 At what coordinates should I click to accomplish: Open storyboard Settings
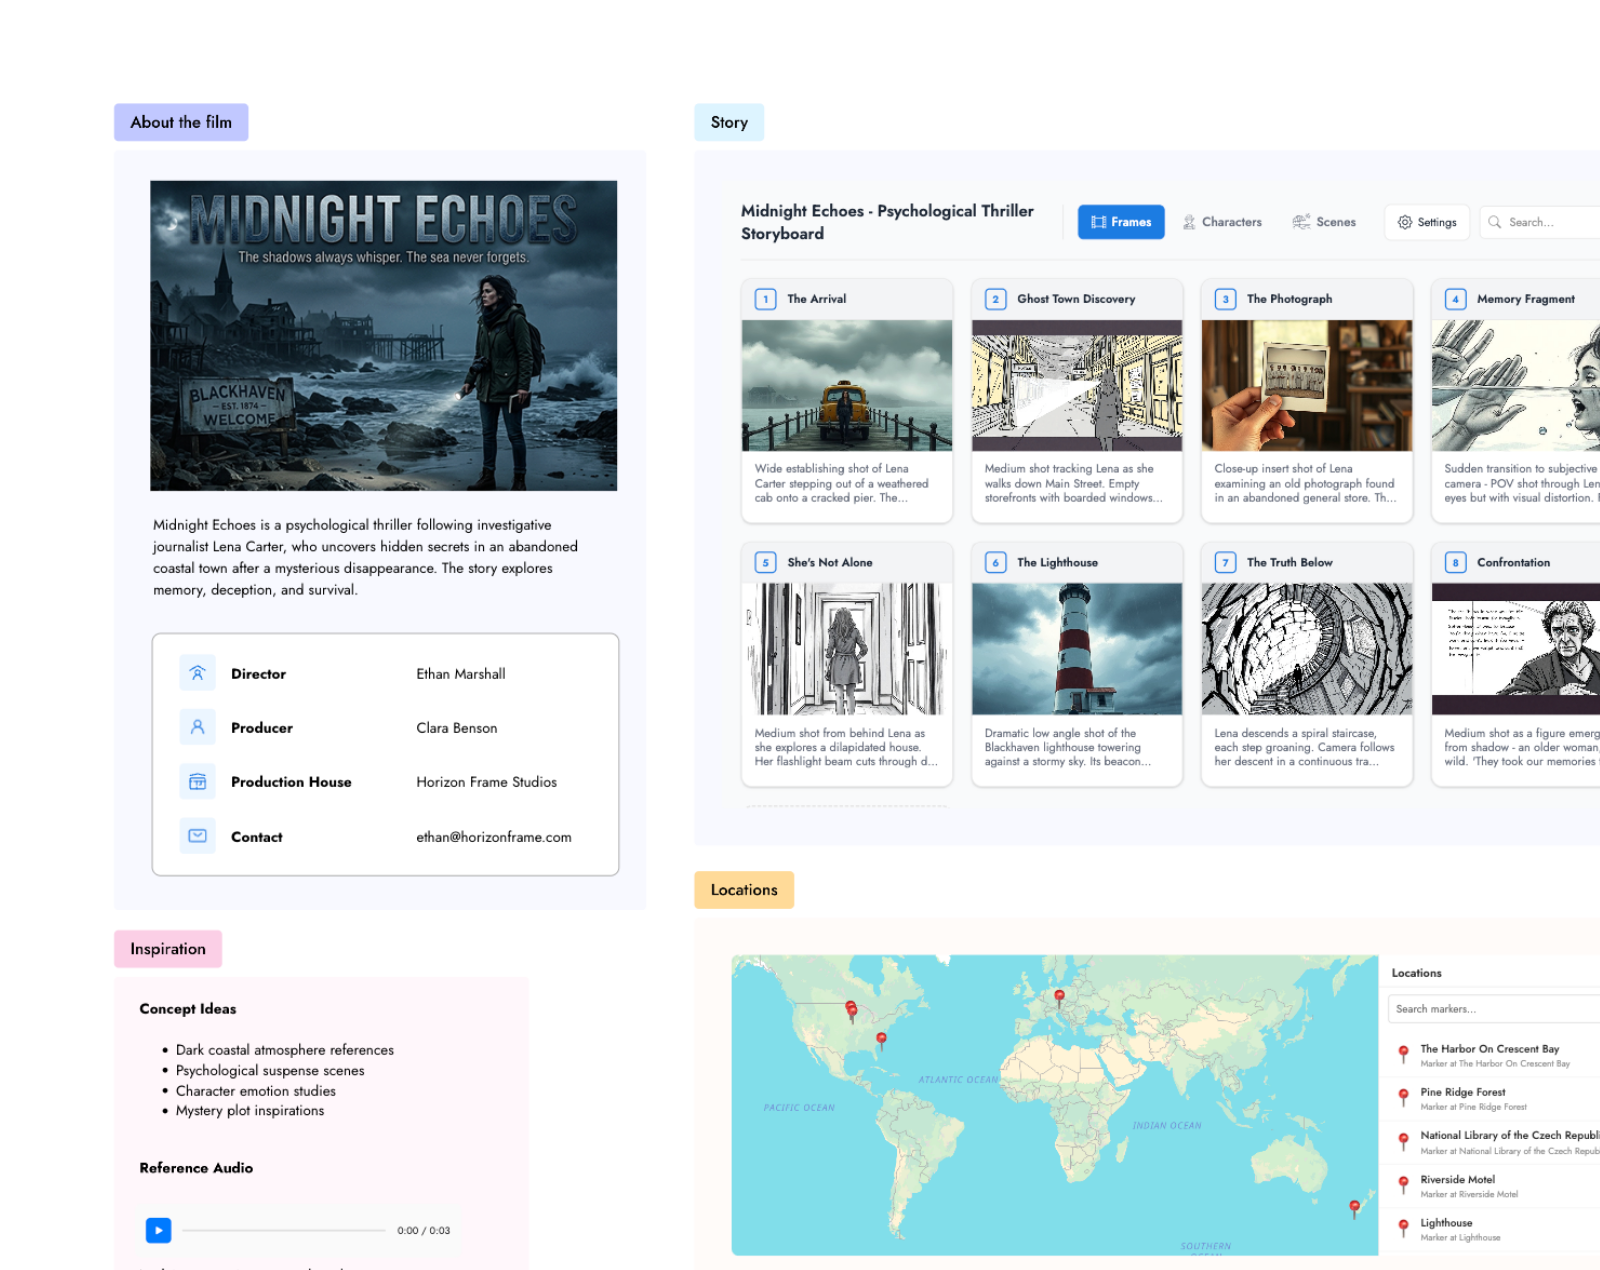(1427, 222)
